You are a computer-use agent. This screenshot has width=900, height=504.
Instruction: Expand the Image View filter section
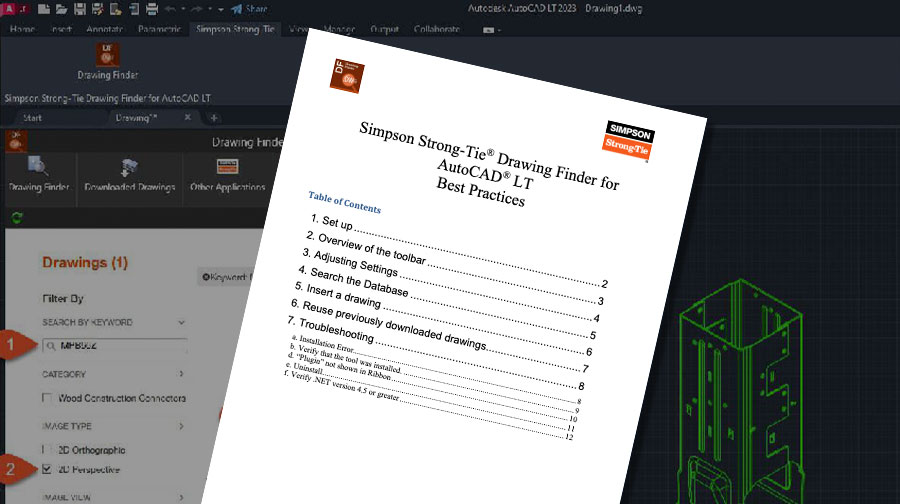(181, 497)
